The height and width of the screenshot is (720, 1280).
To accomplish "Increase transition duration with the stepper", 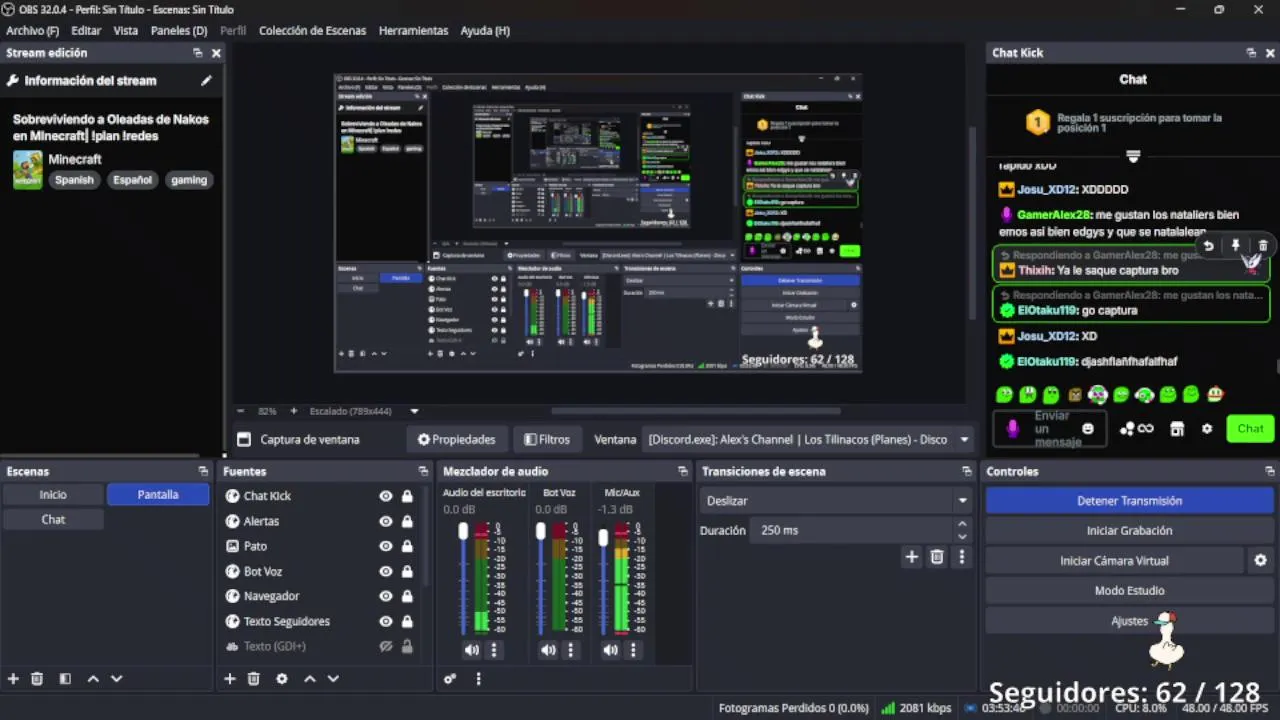I will click(962, 524).
